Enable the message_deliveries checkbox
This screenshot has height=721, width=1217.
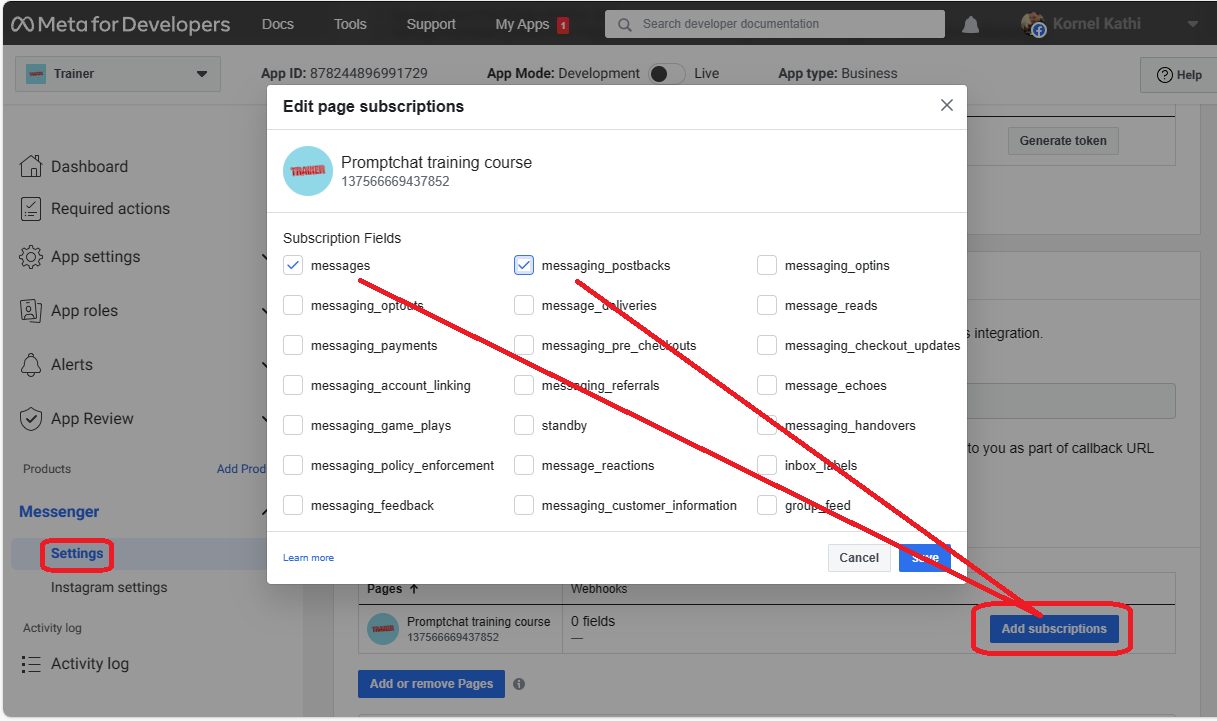pos(524,306)
